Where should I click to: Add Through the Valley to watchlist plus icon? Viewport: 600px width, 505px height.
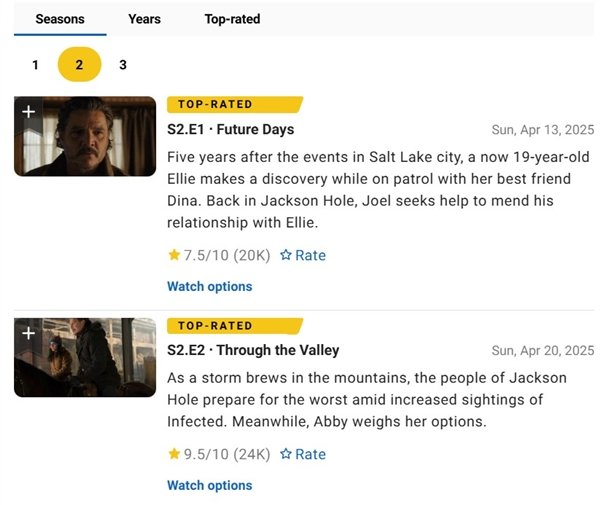(x=28, y=333)
